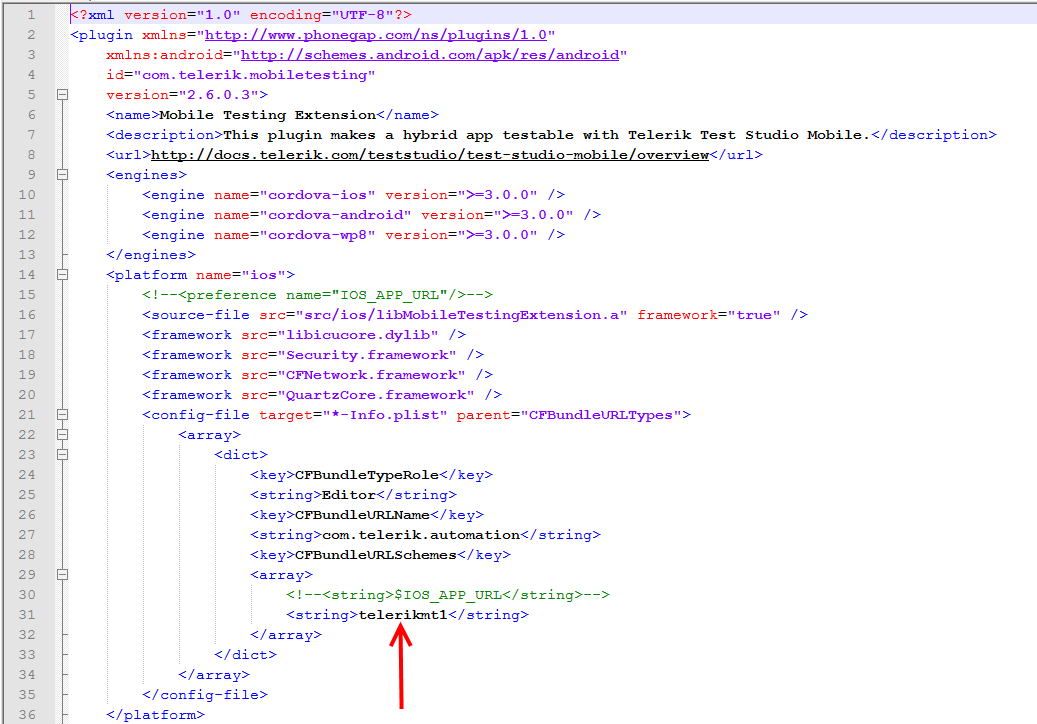Click the "QuartzCore.framework" source value
This screenshot has width=1037, height=724.
point(376,395)
